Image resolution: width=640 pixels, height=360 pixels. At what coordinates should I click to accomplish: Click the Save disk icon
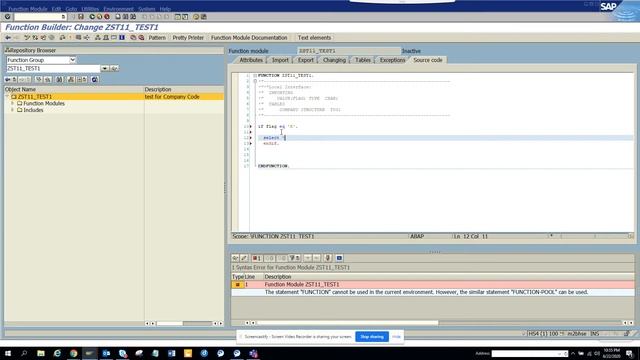(81, 17)
